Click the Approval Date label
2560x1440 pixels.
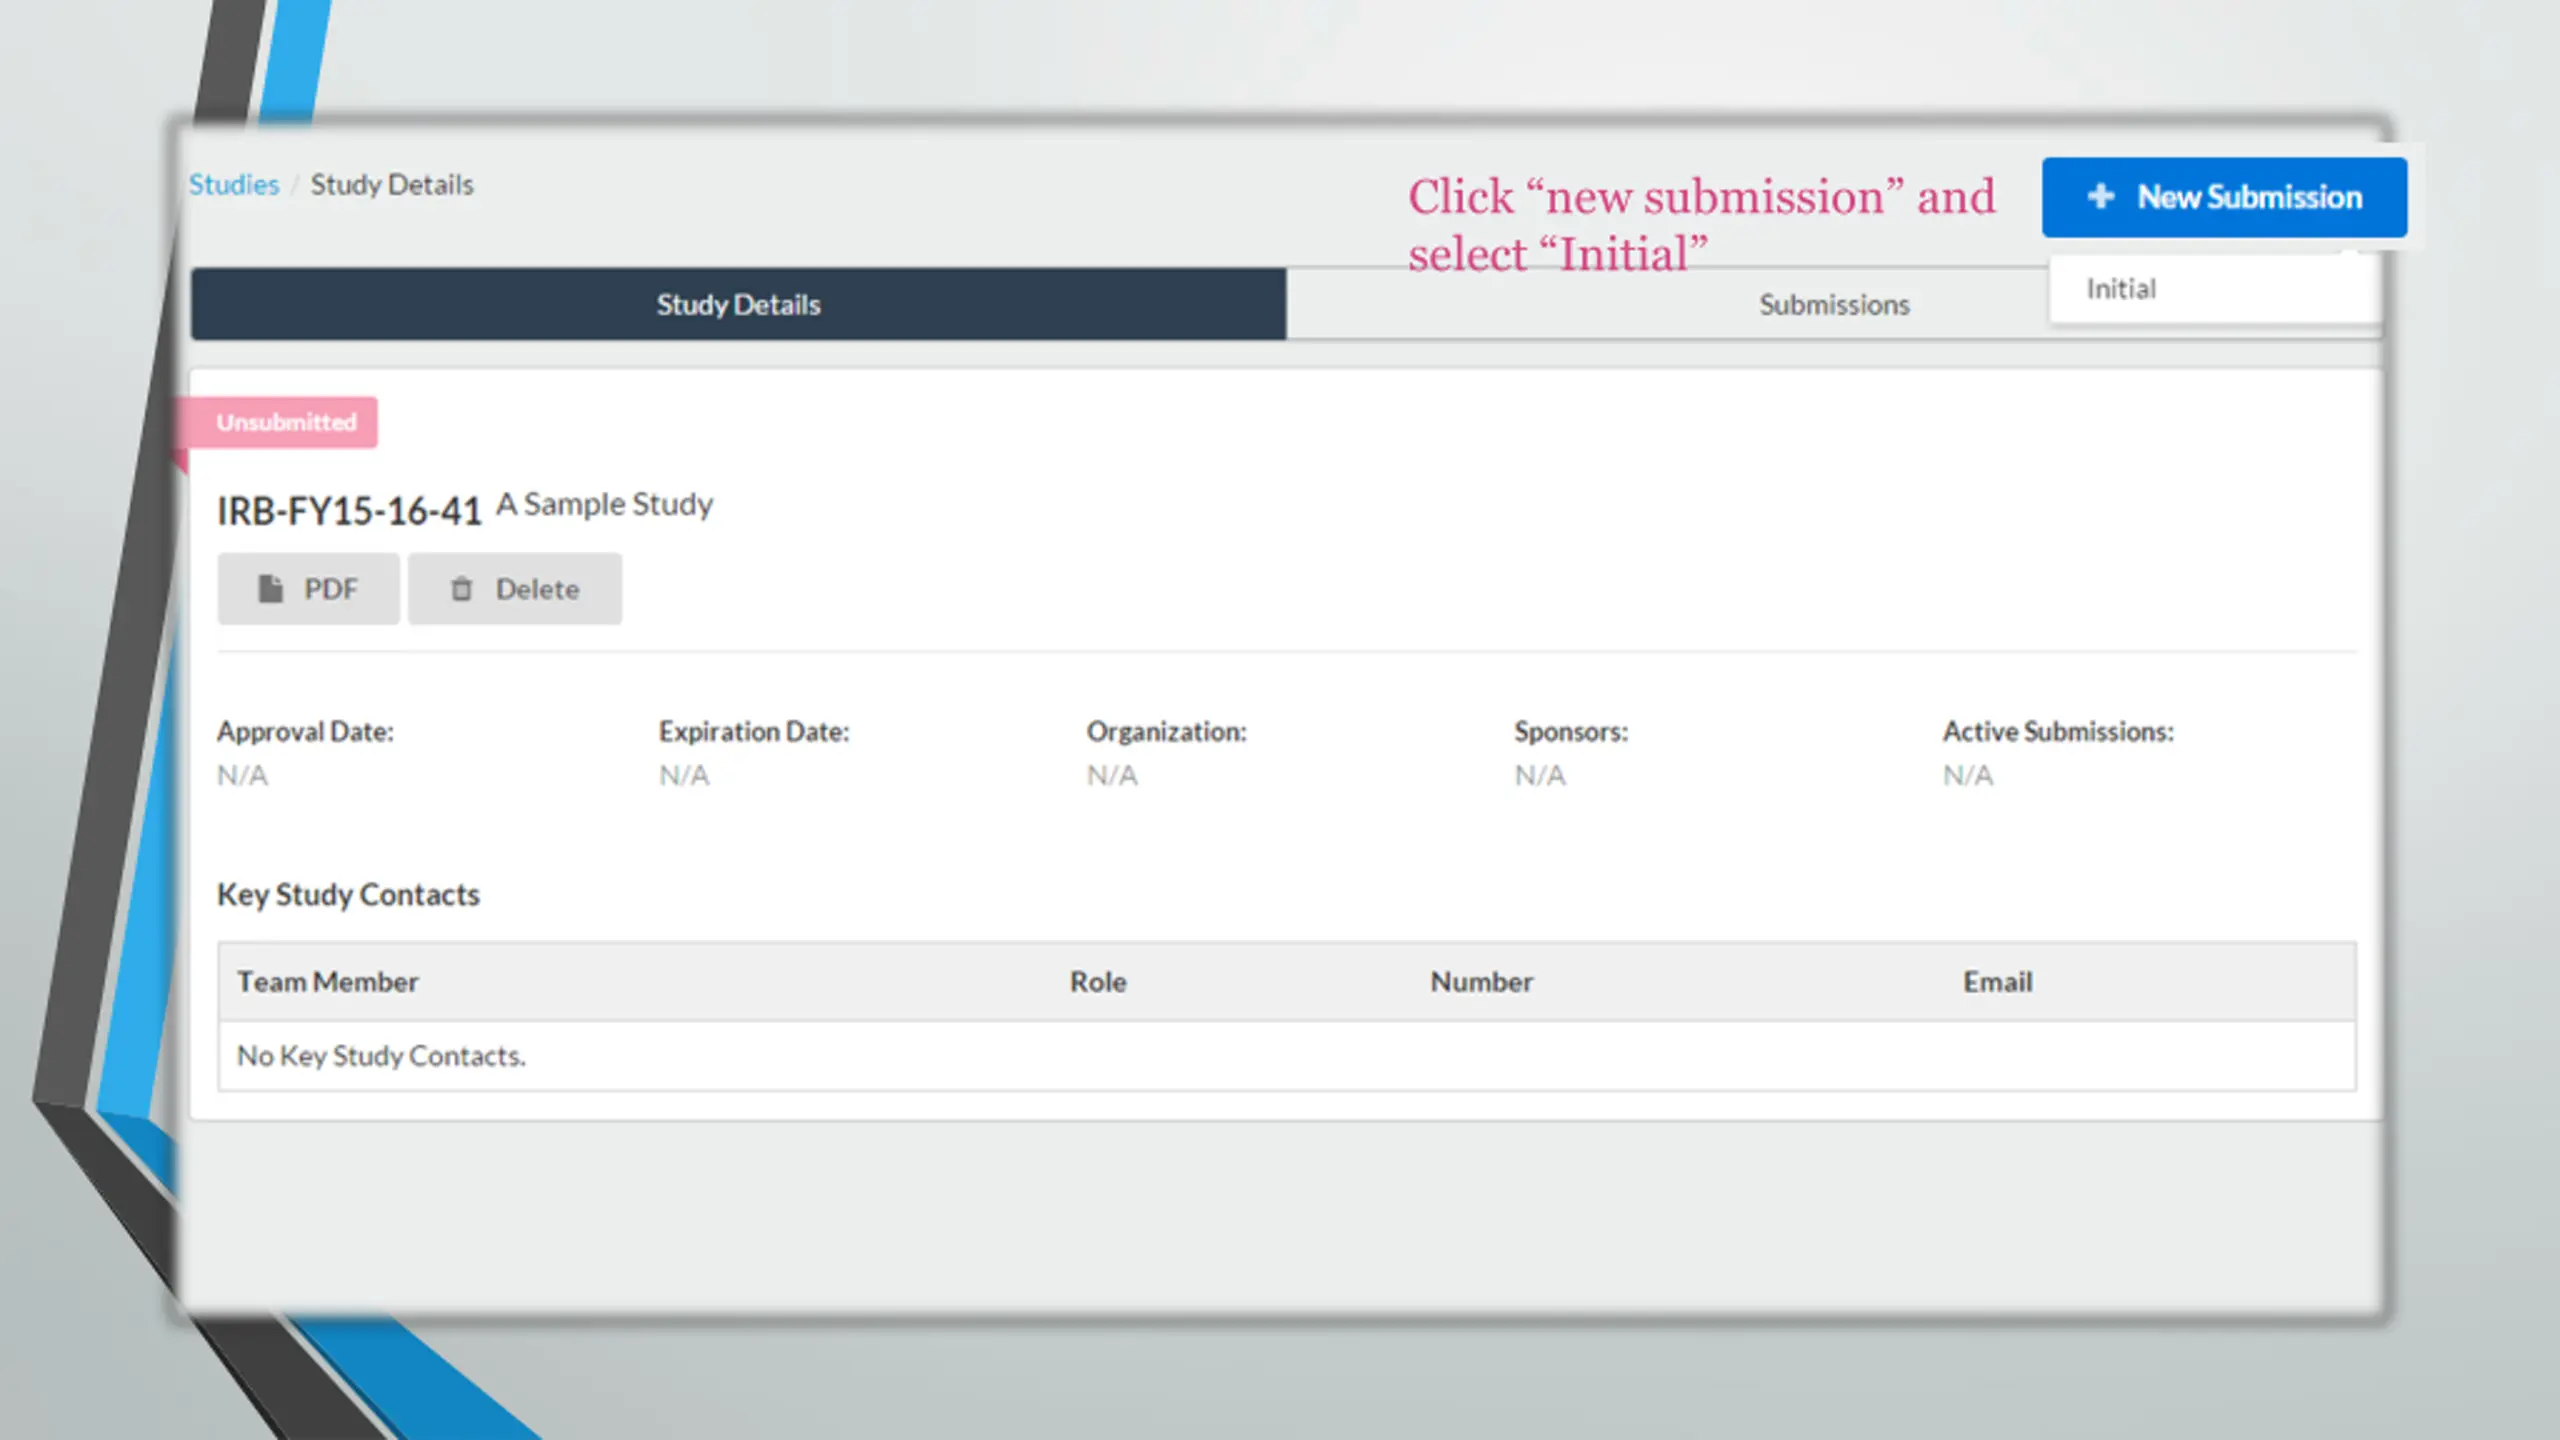click(x=306, y=732)
